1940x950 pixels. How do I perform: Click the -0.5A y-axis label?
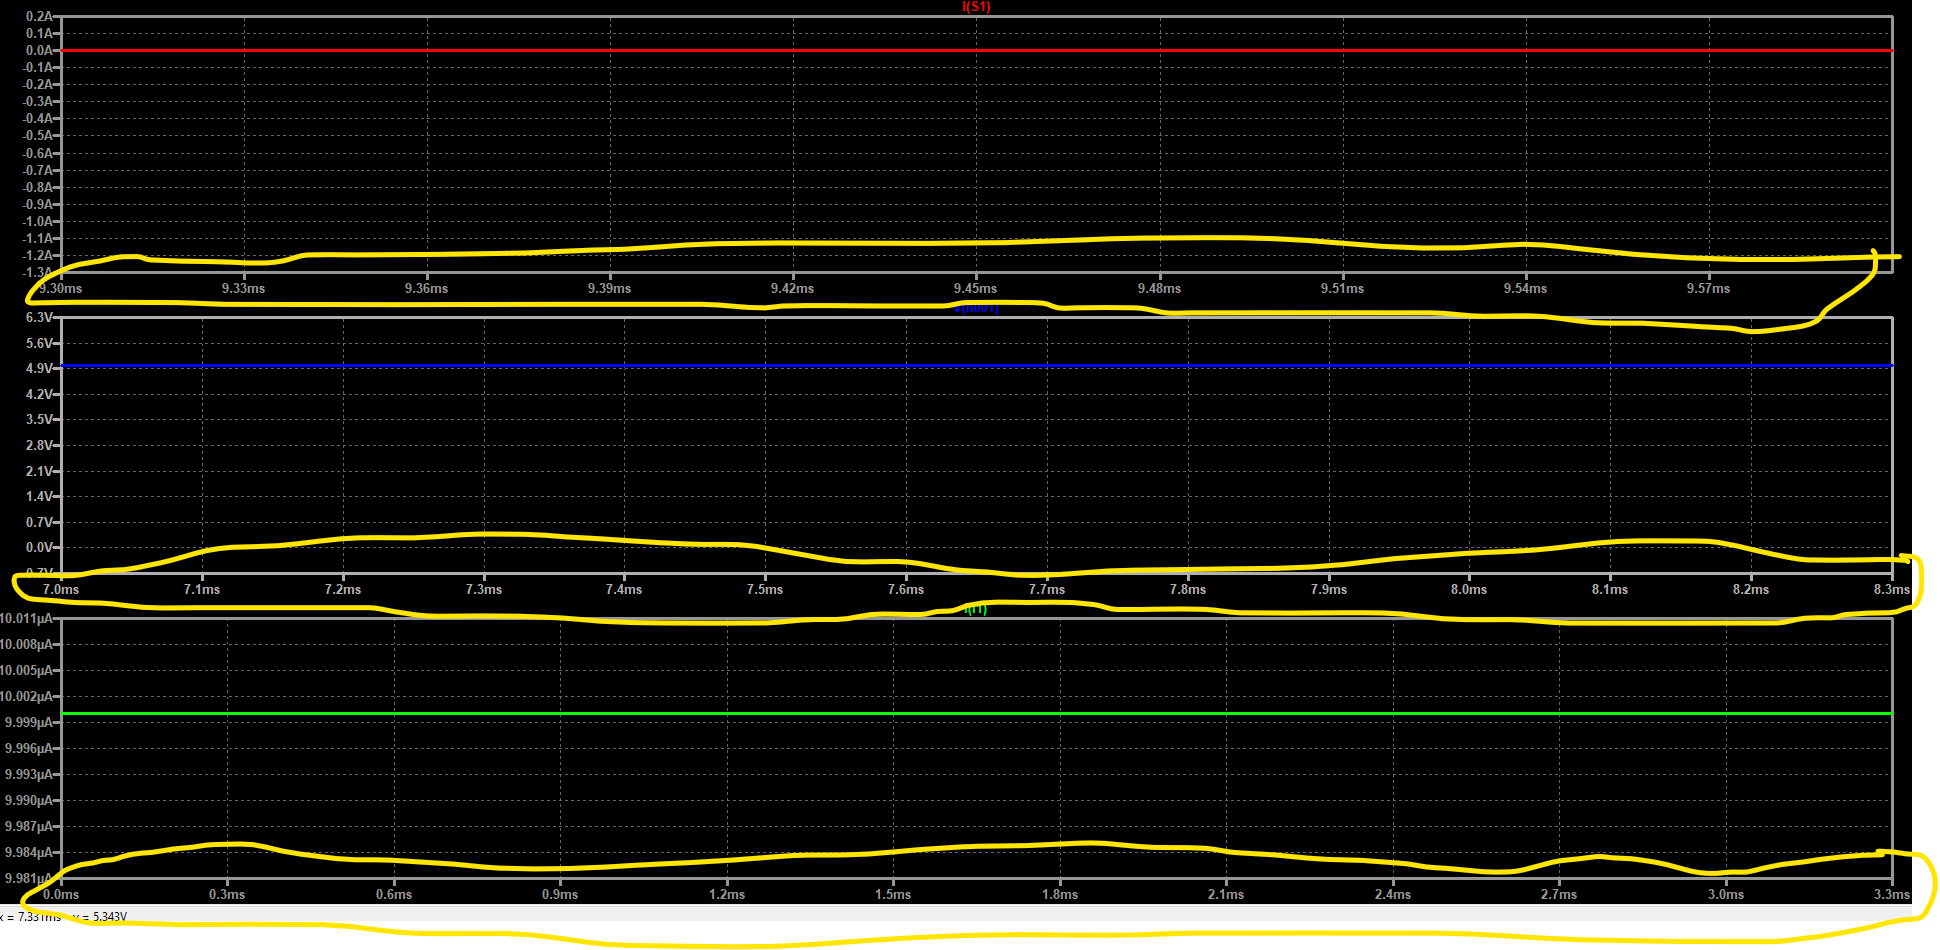36,135
